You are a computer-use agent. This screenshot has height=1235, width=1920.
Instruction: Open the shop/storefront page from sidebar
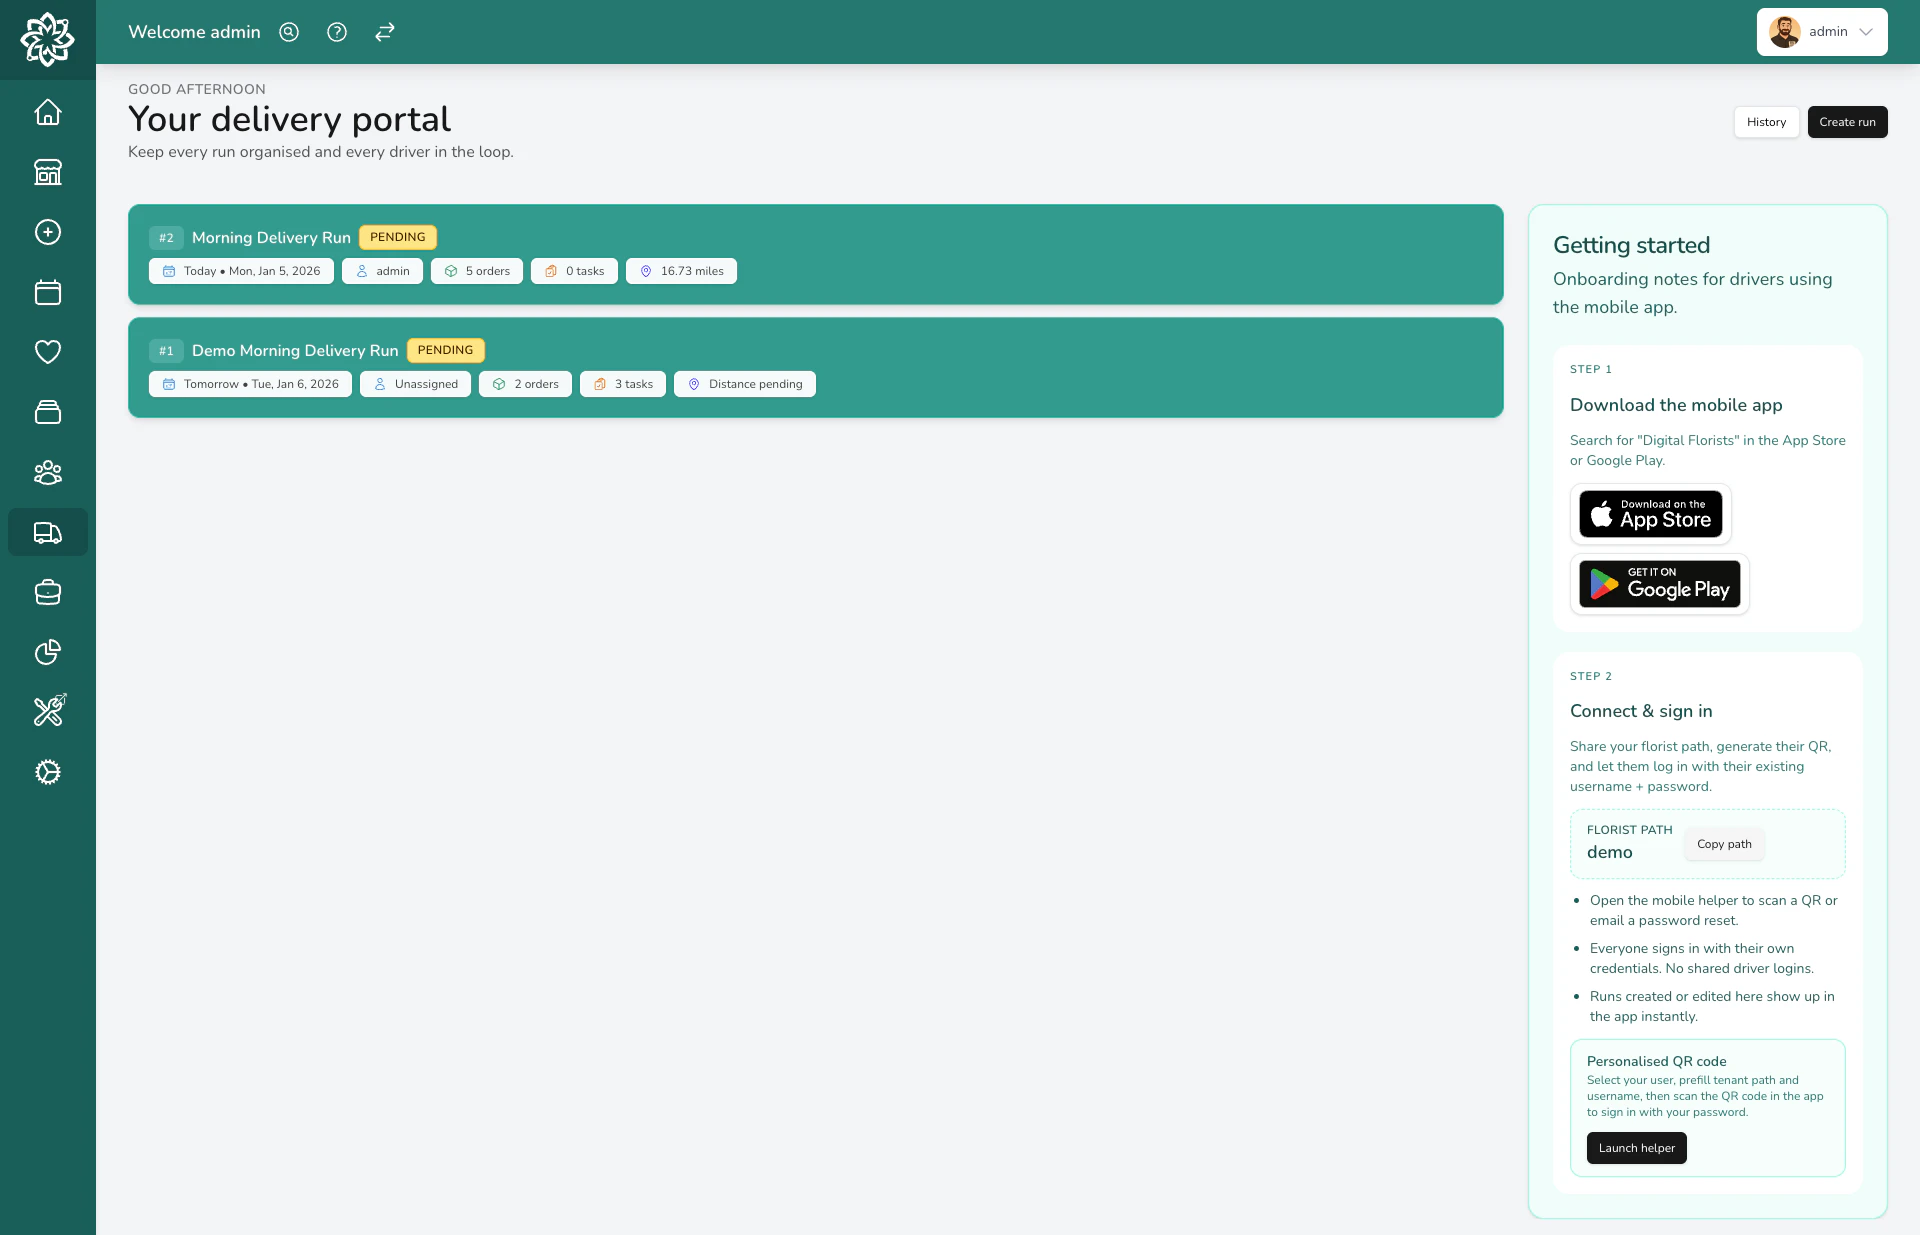point(47,172)
